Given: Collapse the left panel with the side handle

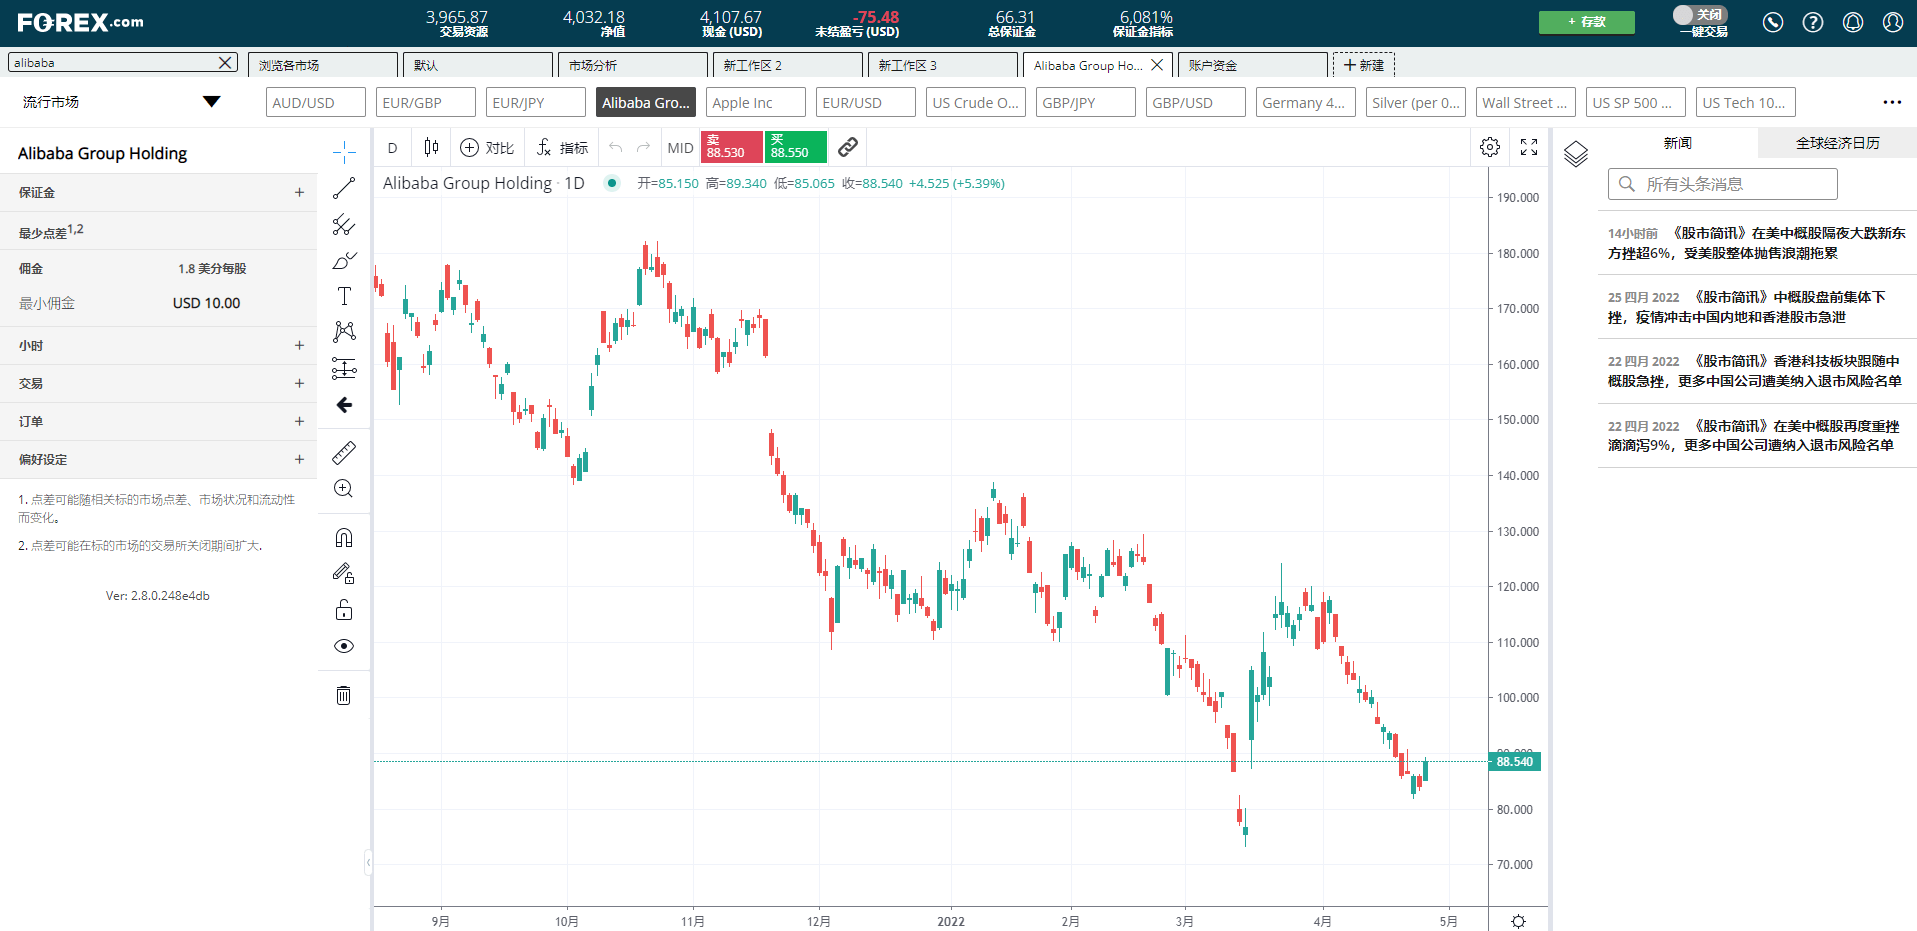Looking at the screenshot, I should click(368, 861).
